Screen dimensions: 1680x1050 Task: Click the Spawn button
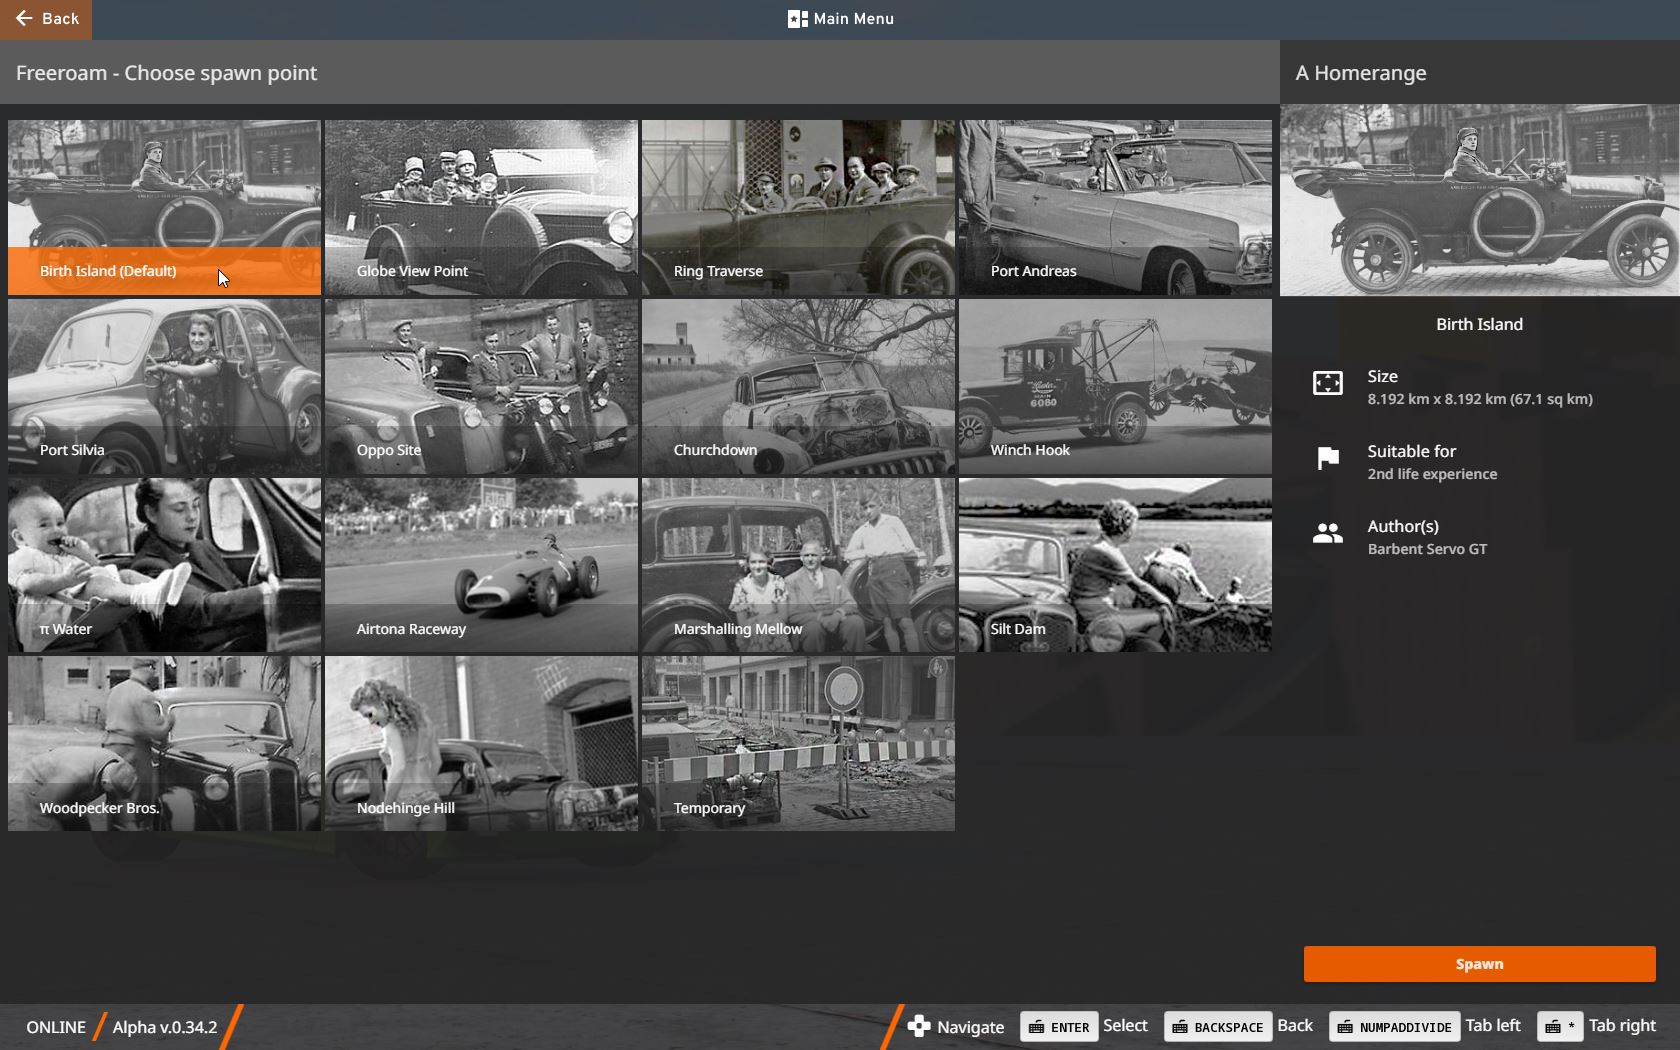tap(1479, 964)
